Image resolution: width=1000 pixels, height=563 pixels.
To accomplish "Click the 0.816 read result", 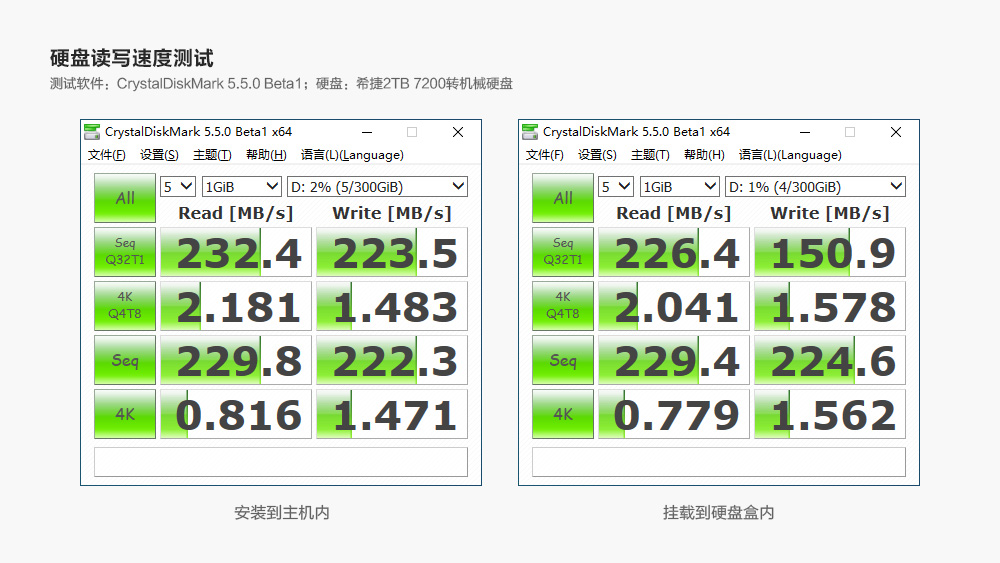I will 236,414.
